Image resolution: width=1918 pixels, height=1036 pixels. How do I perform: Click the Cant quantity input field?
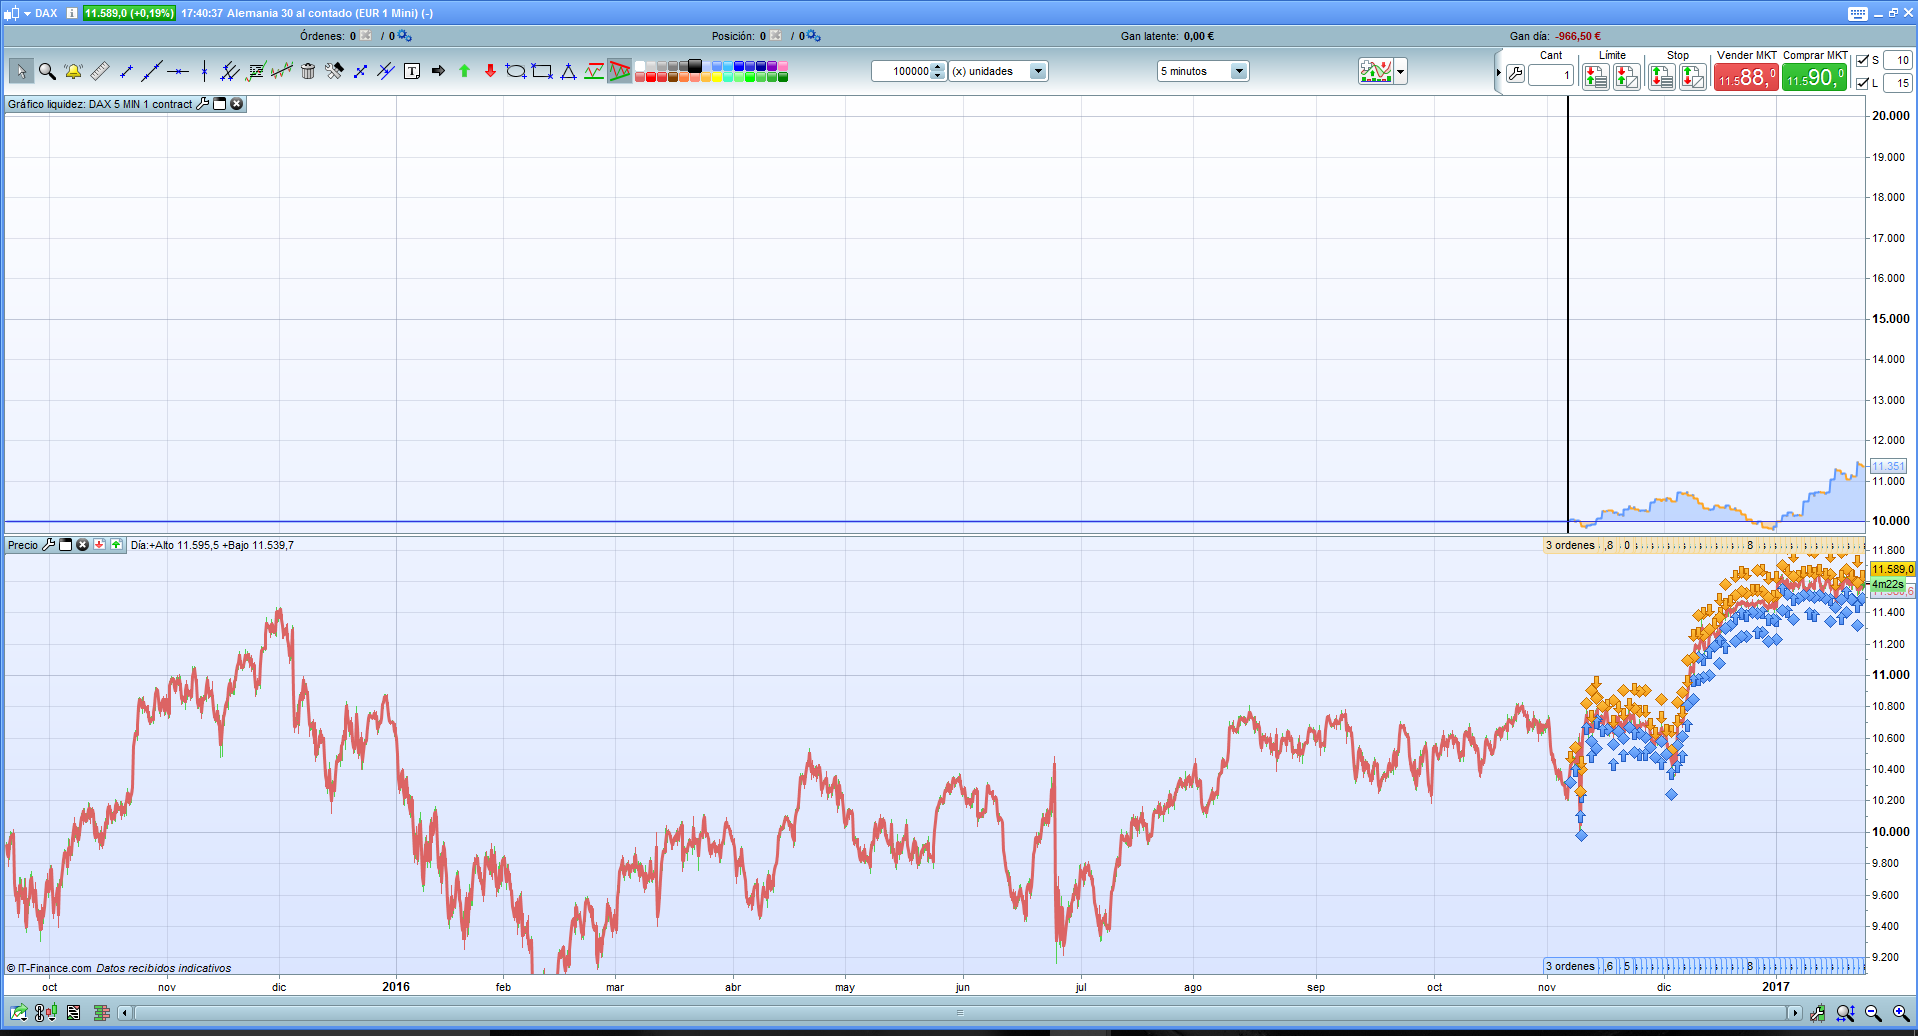[x=1551, y=75]
